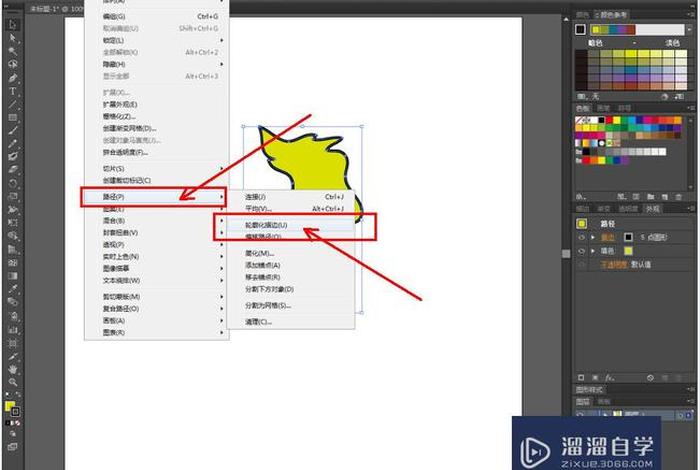Select the Rotate tool

(x=12, y=183)
